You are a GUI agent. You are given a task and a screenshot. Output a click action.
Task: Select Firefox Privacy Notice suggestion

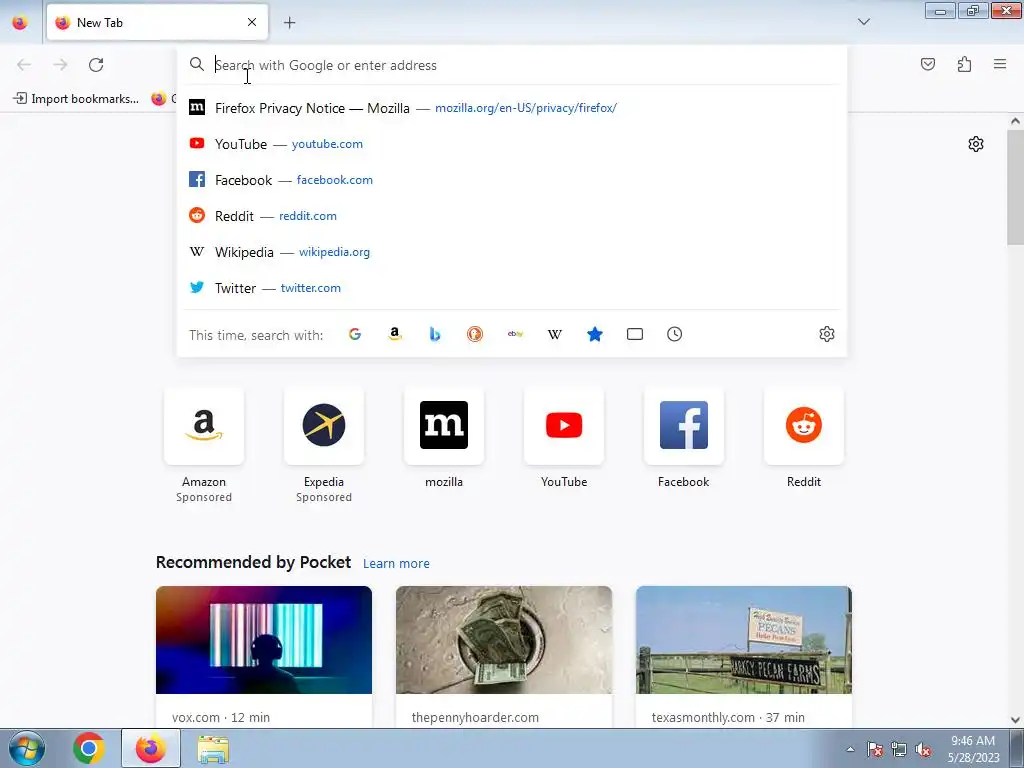click(512, 108)
